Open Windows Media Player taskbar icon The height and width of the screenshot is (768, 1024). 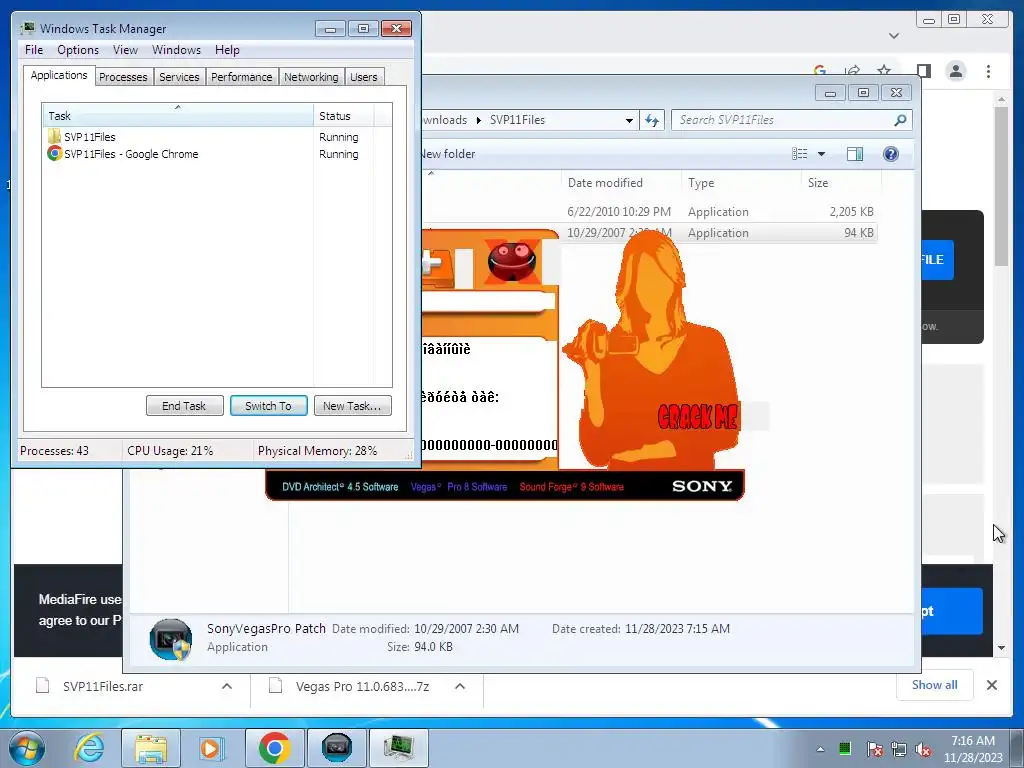(210, 748)
